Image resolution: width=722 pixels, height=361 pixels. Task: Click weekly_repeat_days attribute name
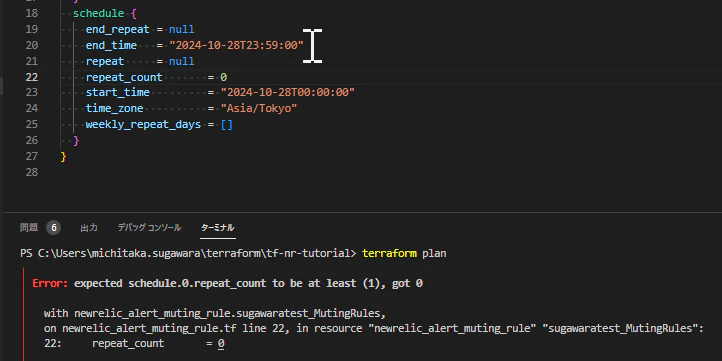point(143,124)
